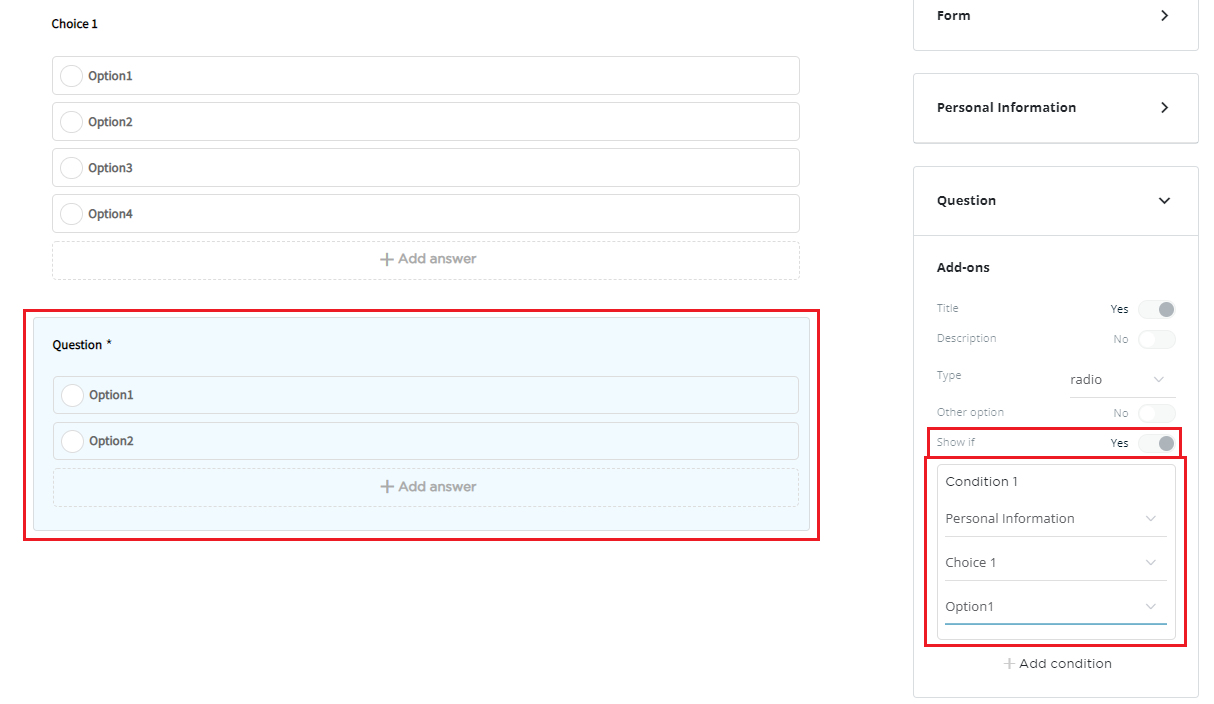Collapse the Question panel chevron
The width and height of the screenshot is (1214, 704).
click(1164, 201)
